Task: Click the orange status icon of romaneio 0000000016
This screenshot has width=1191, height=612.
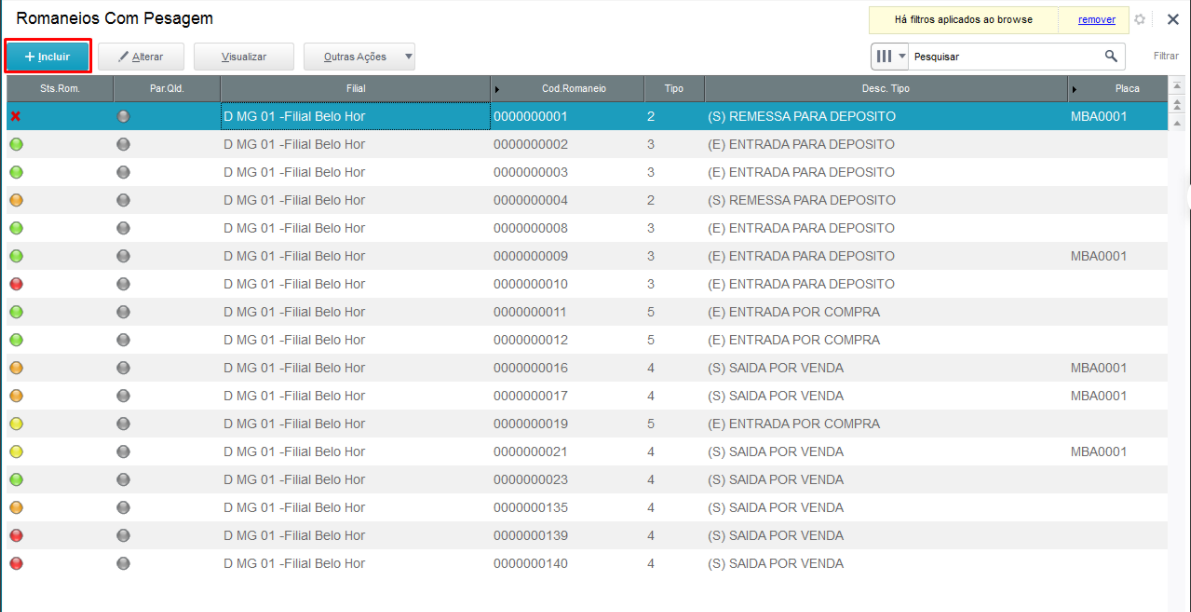Action: (16, 368)
